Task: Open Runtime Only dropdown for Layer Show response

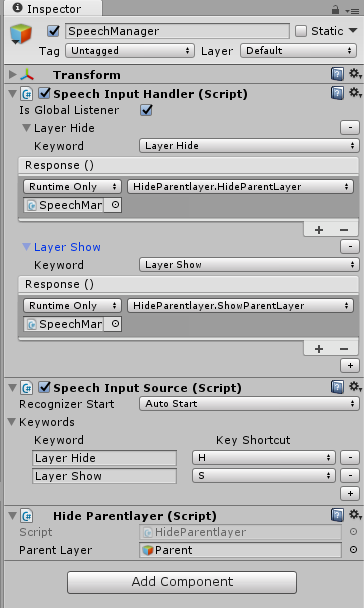Action: [72, 306]
